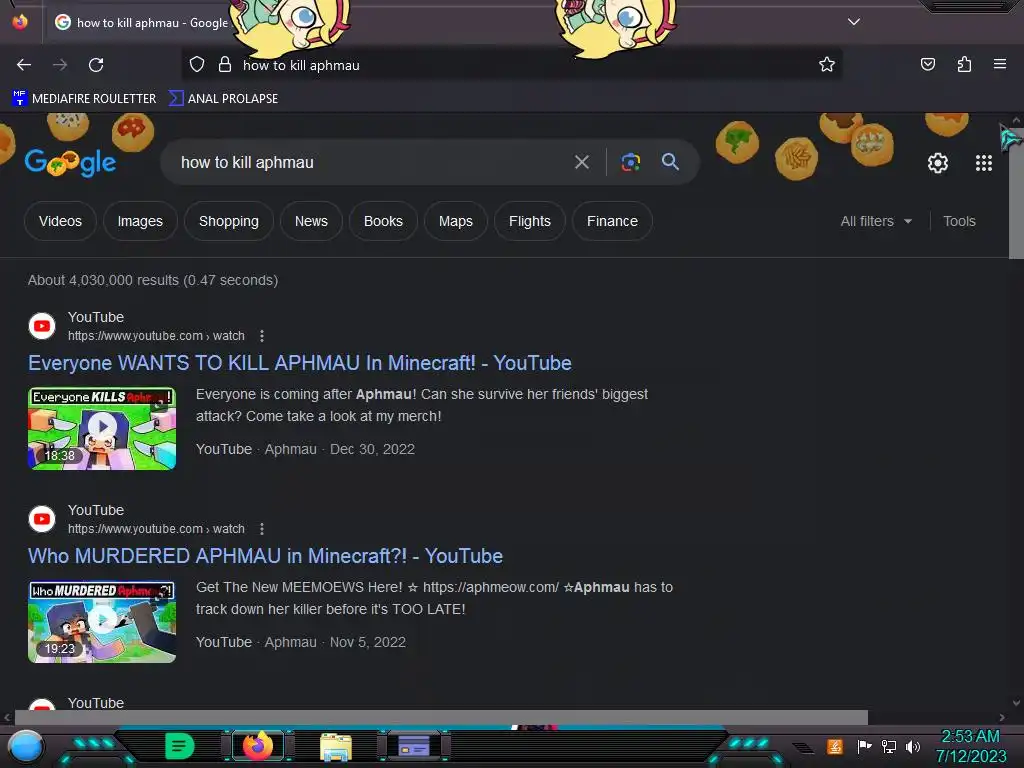
Task: Open the volume speaker tray icon
Action: coord(912,746)
